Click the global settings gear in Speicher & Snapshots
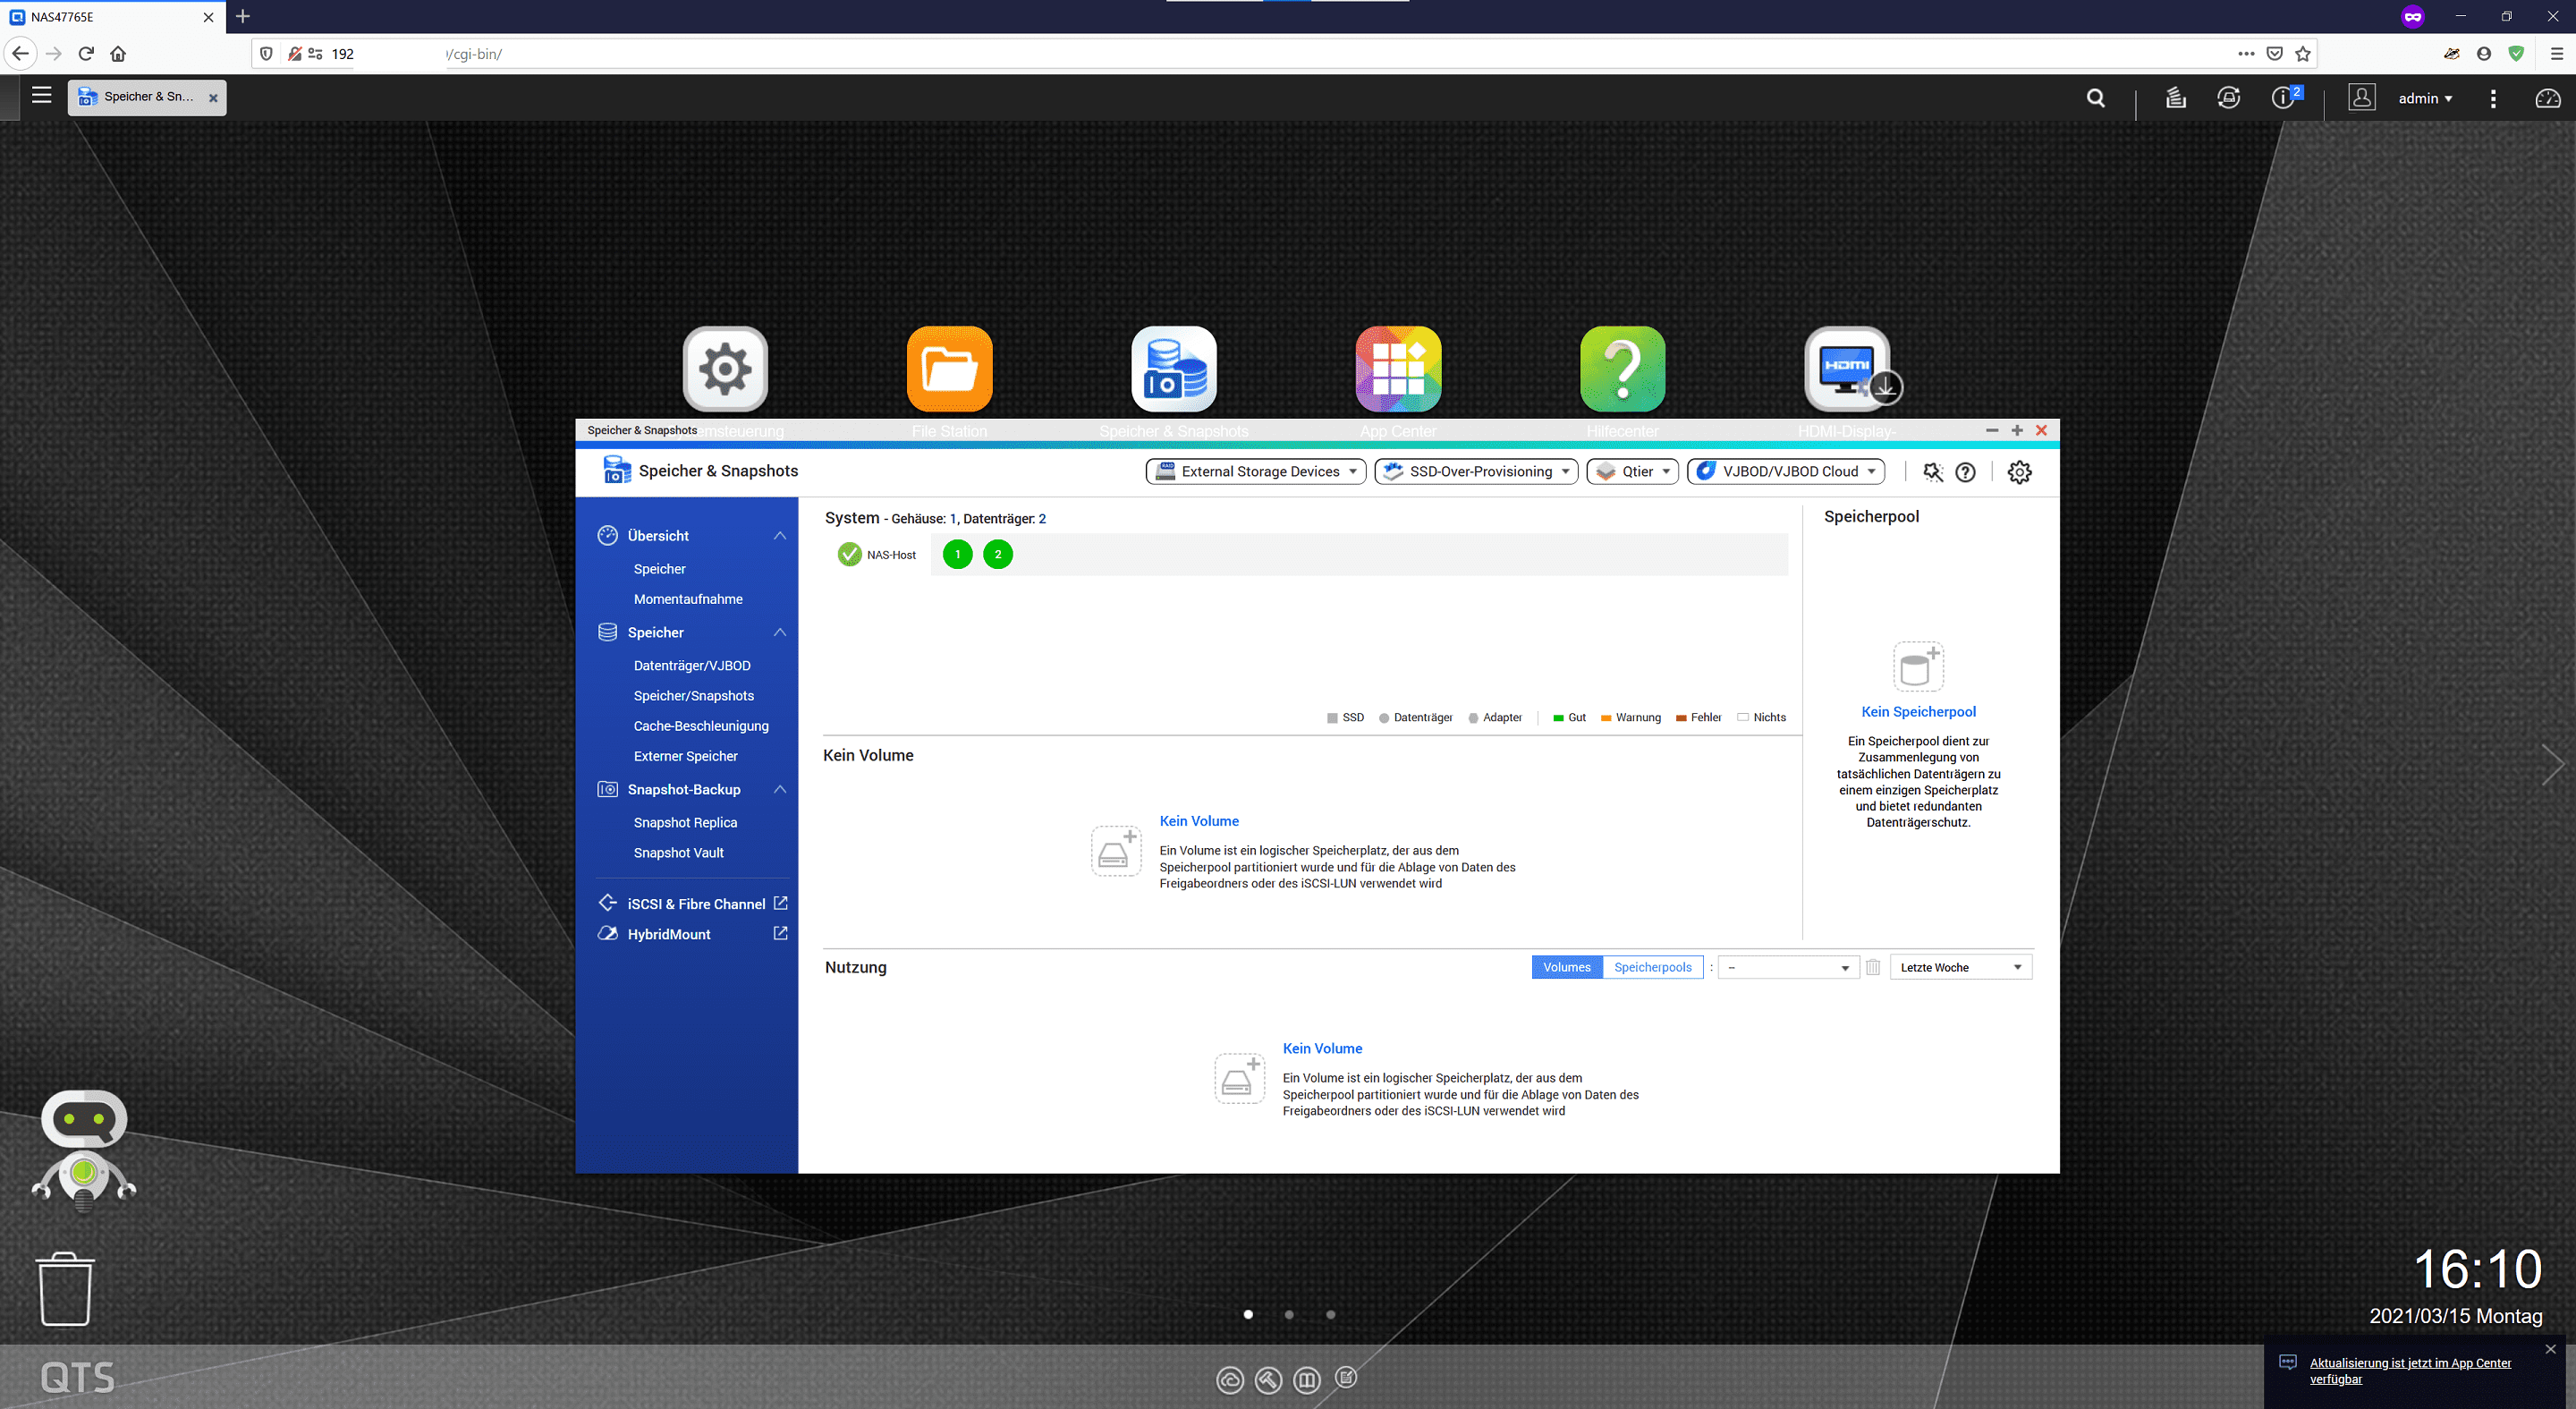 2019,472
